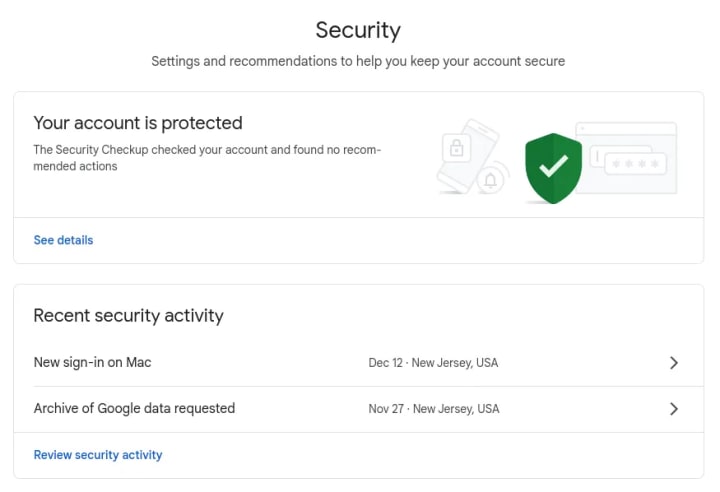This screenshot has height=492, width=720.
Task: Open the Review security activity link
Action: pos(98,455)
